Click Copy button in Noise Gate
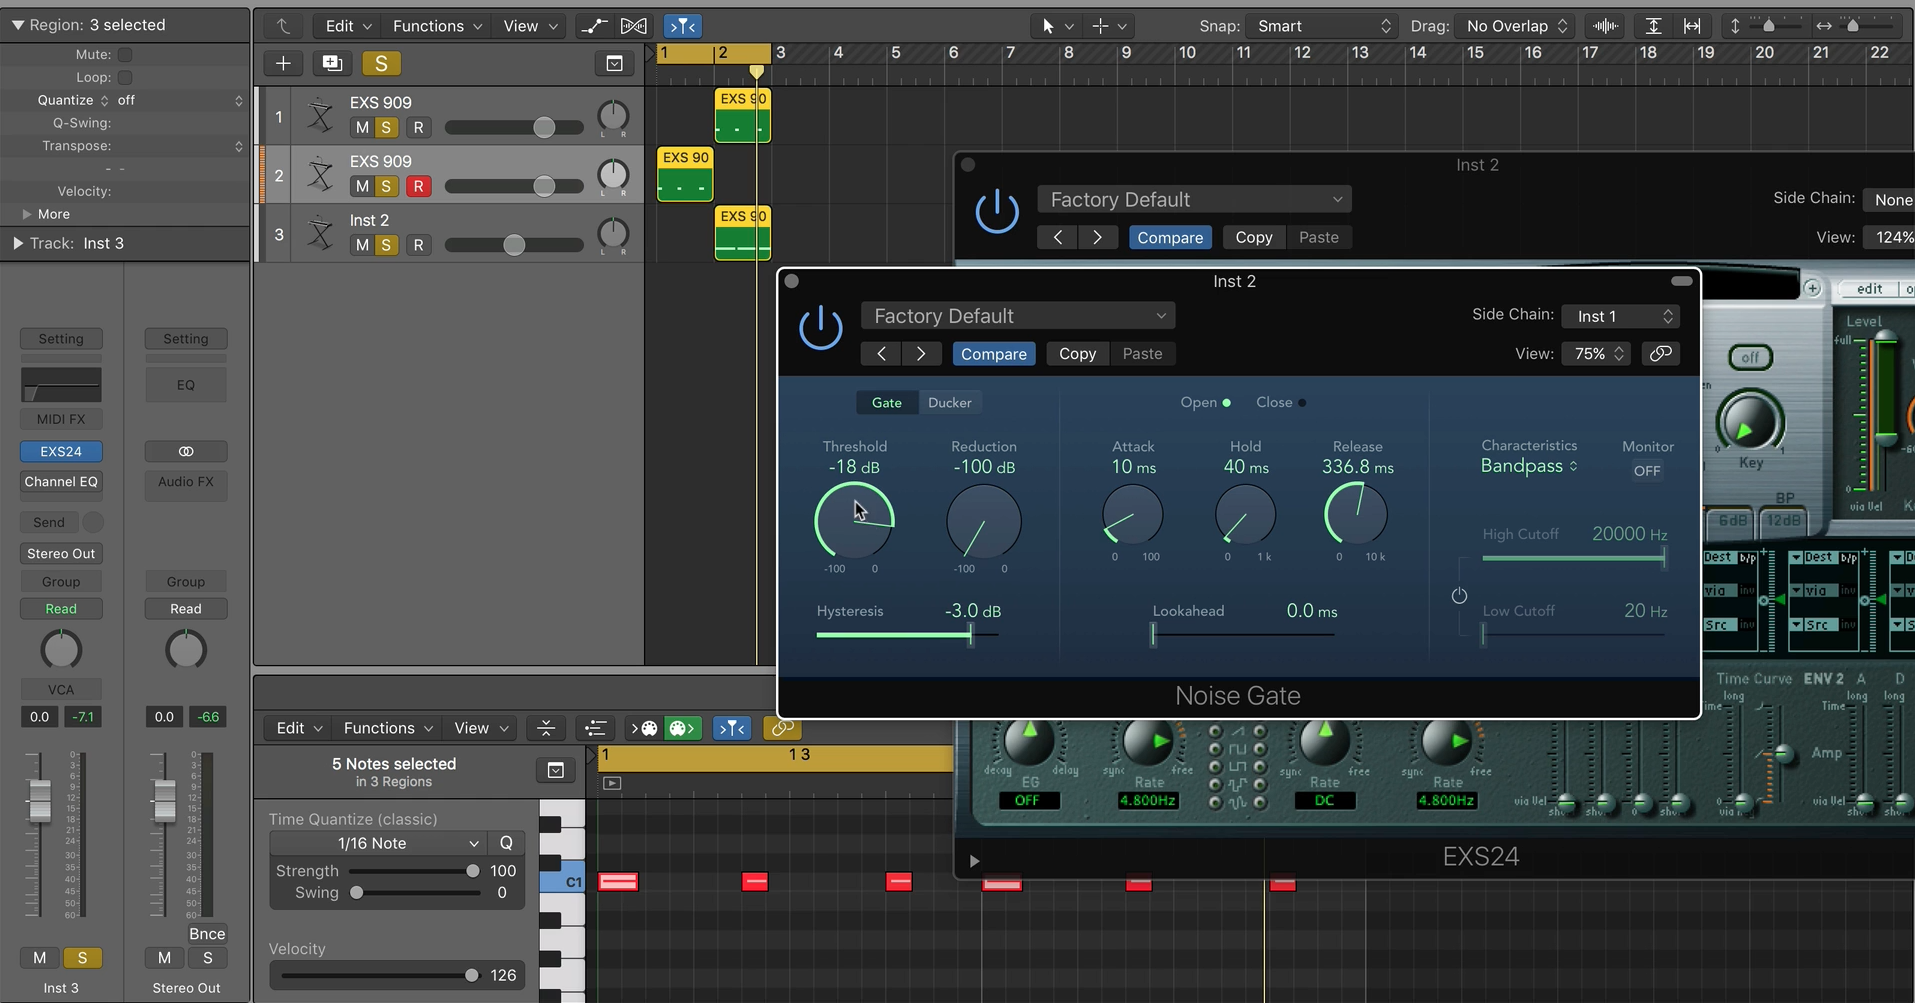The width and height of the screenshot is (1915, 1003). (1077, 354)
